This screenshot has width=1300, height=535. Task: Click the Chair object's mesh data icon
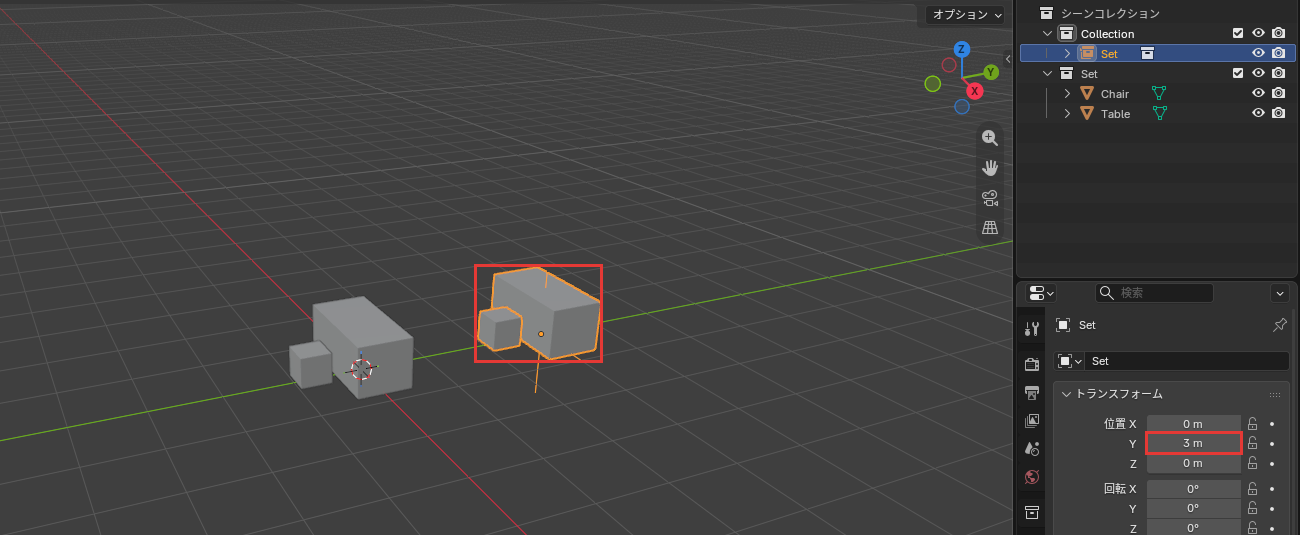(x=1159, y=93)
